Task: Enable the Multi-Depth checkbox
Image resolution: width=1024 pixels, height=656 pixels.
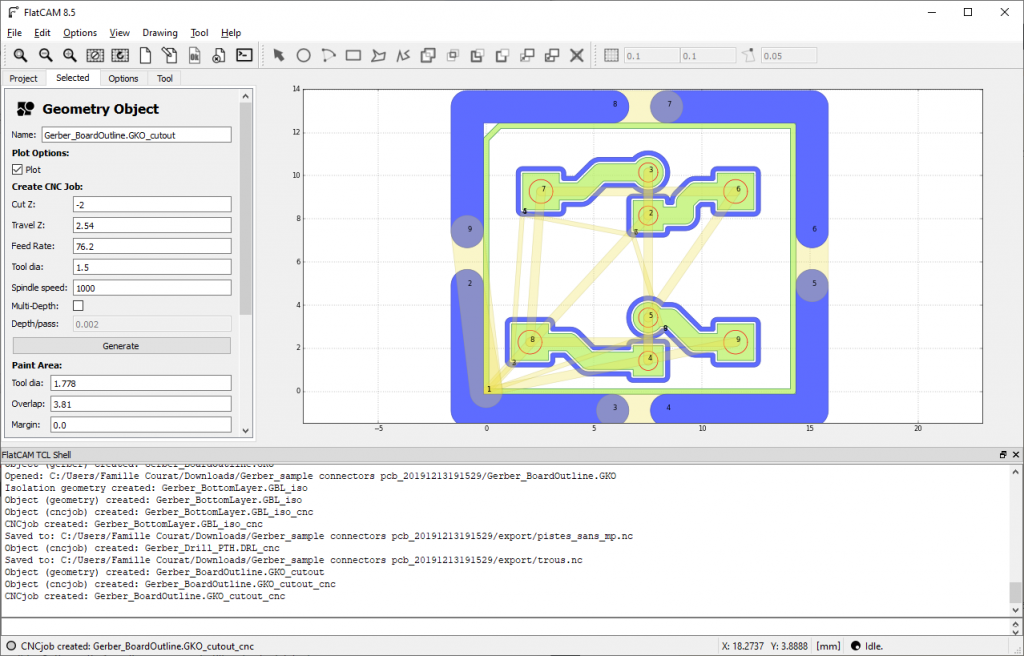Action: 78,306
